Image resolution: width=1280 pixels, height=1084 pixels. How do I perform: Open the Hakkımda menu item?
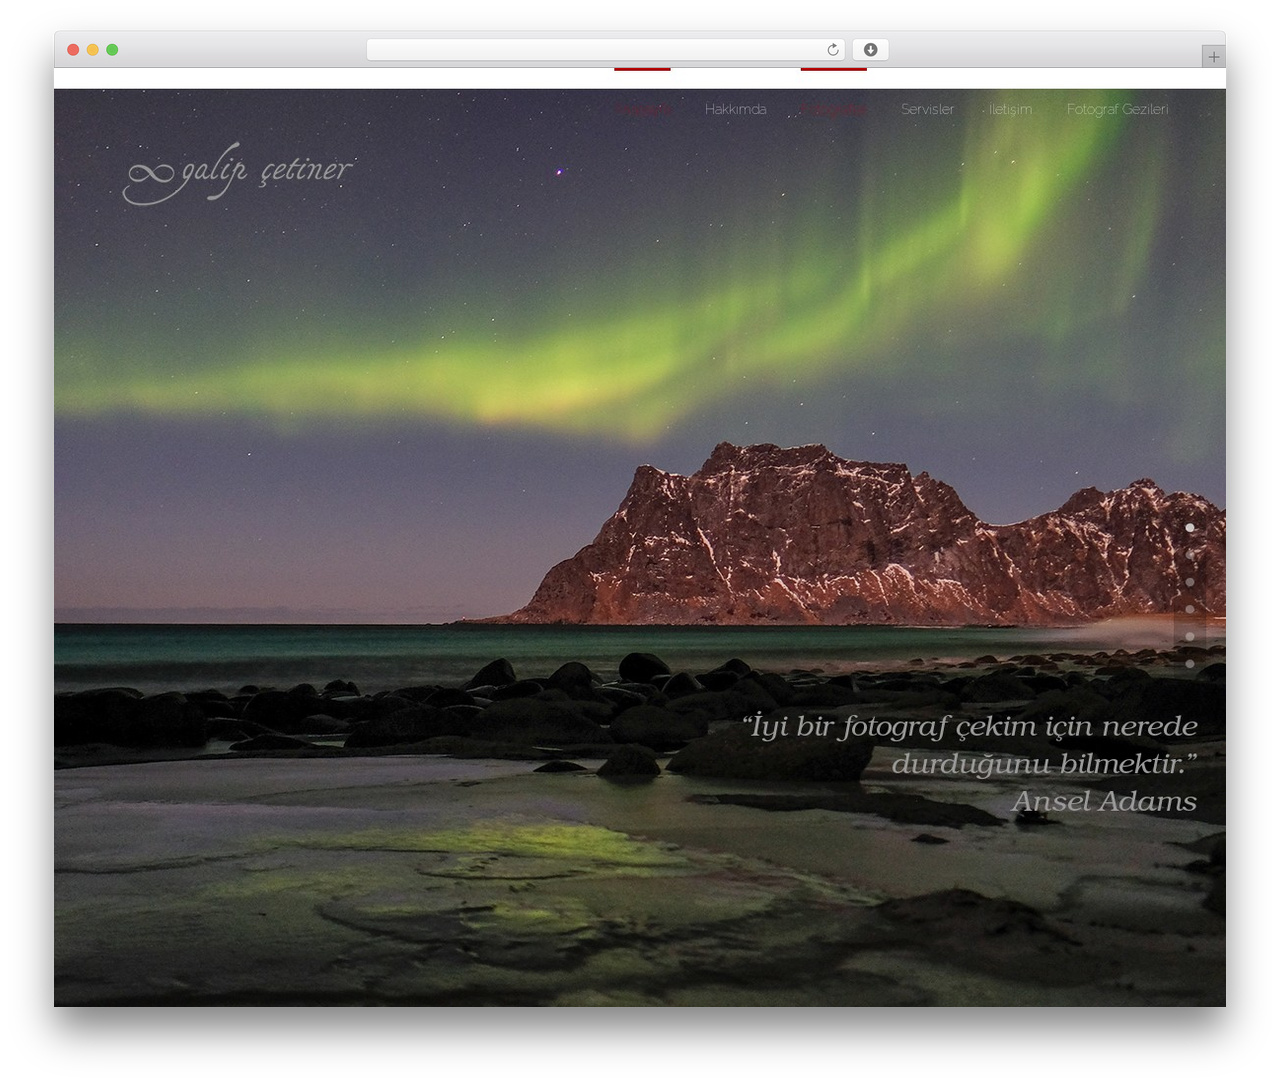(735, 109)
